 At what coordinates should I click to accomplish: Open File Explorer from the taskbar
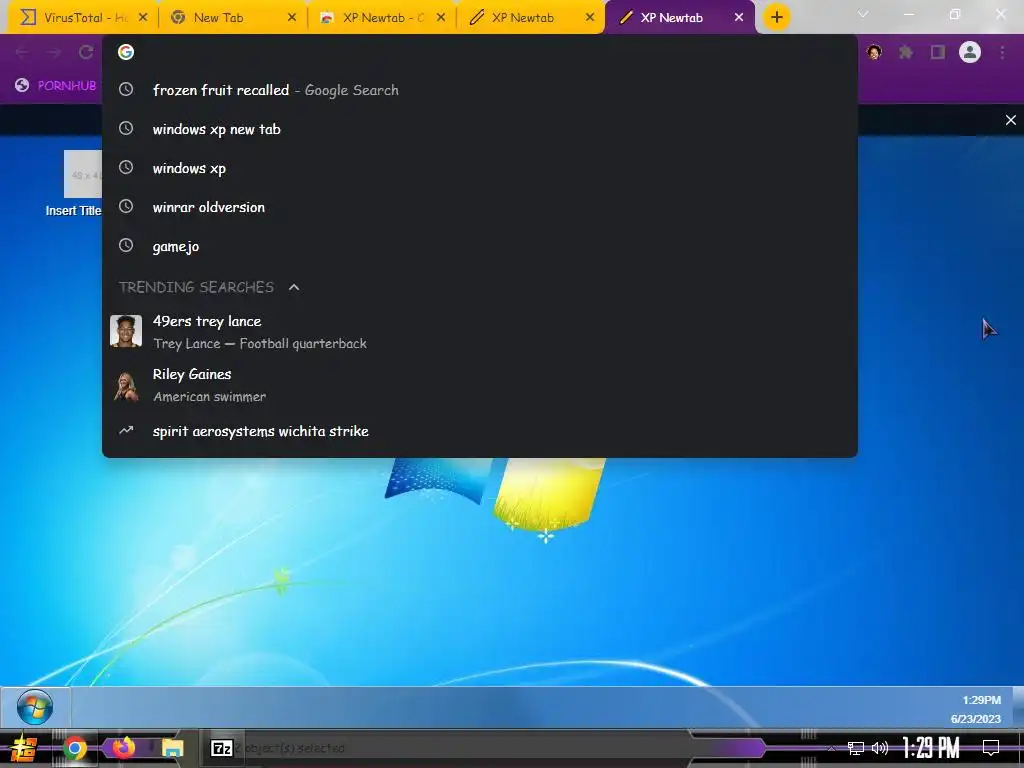tap(173, 748)
